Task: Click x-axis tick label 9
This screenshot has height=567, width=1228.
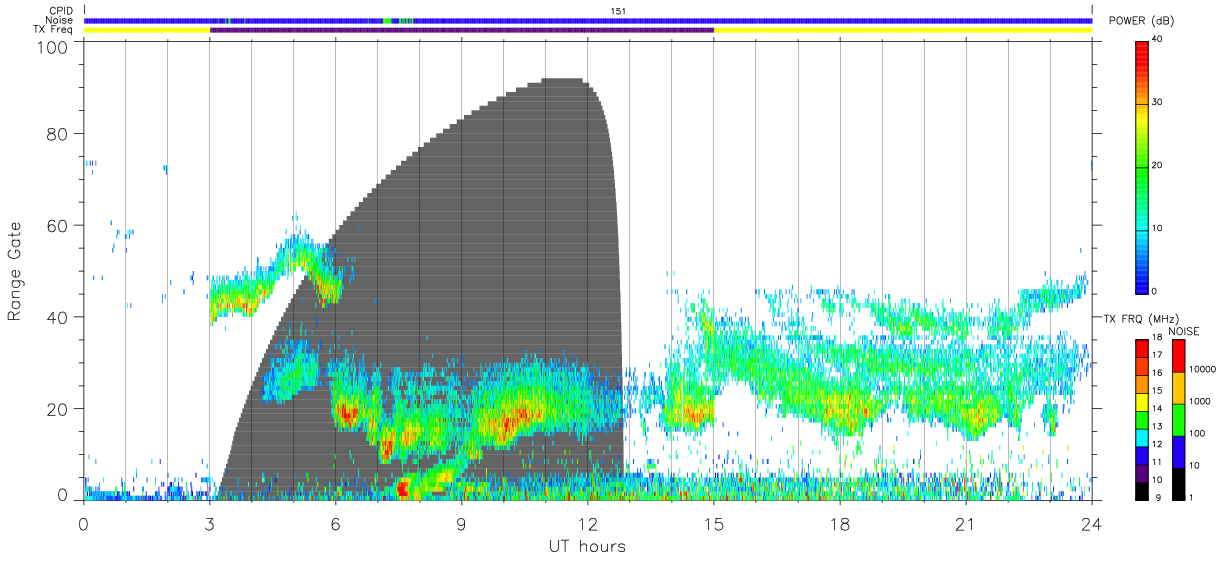Action: (461, 523)
